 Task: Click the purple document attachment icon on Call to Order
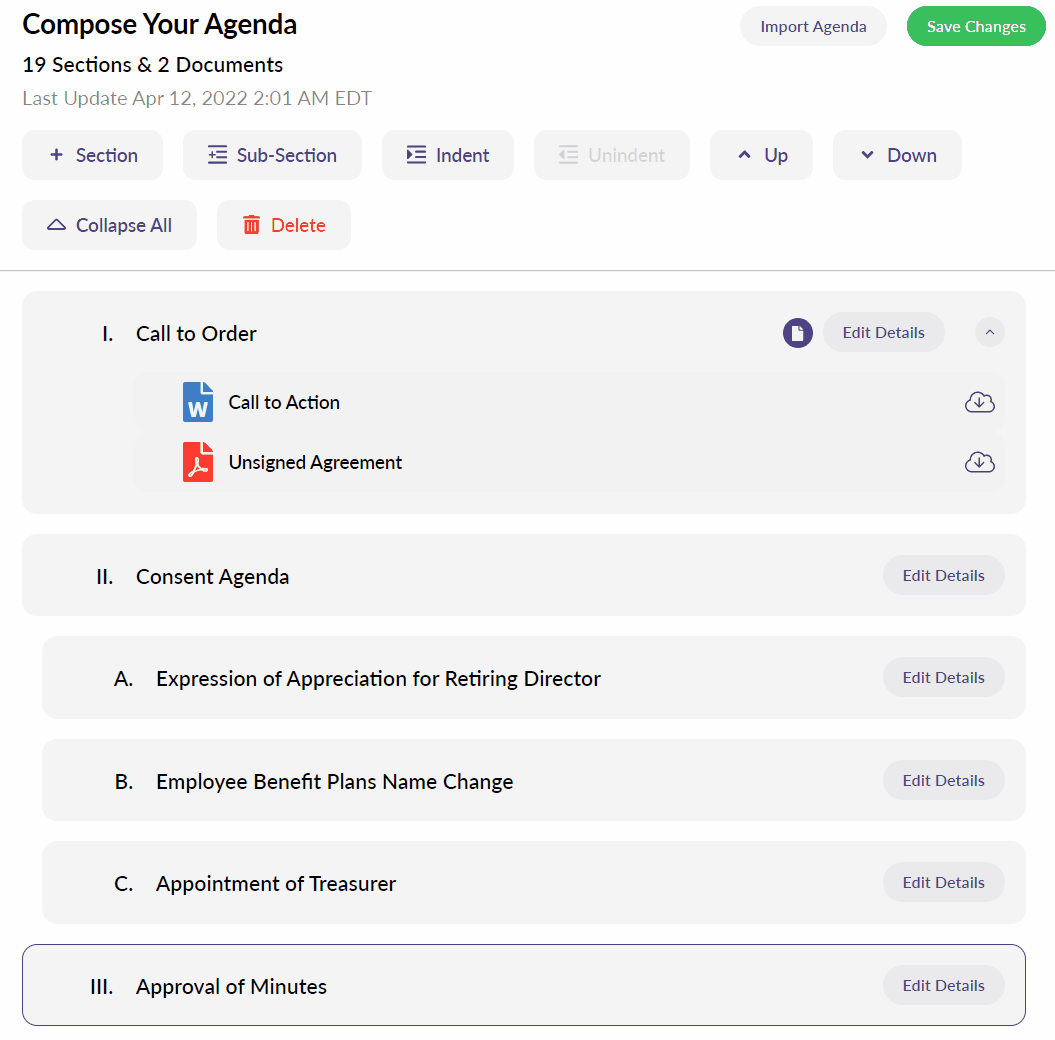click(797, 332)
